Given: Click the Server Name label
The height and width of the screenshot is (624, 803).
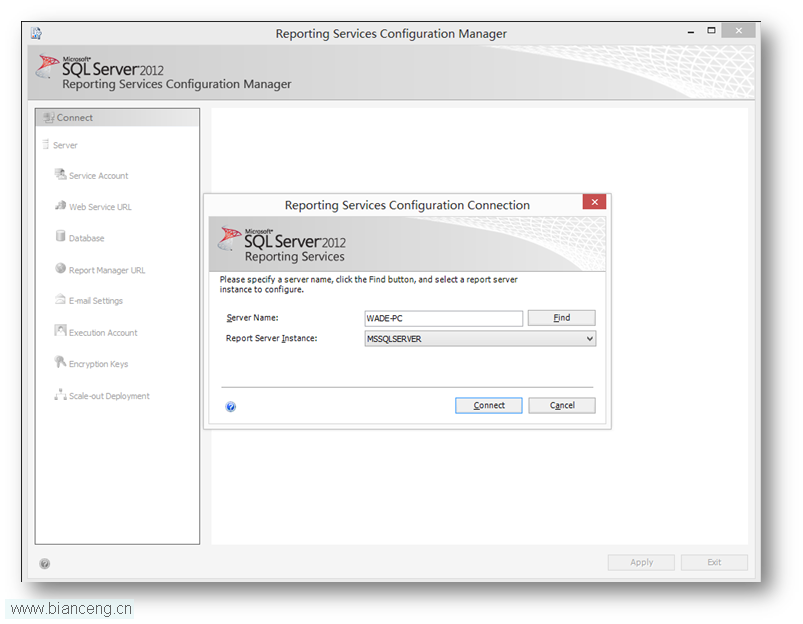Looking at the screenshot, I should pos(252,318).
